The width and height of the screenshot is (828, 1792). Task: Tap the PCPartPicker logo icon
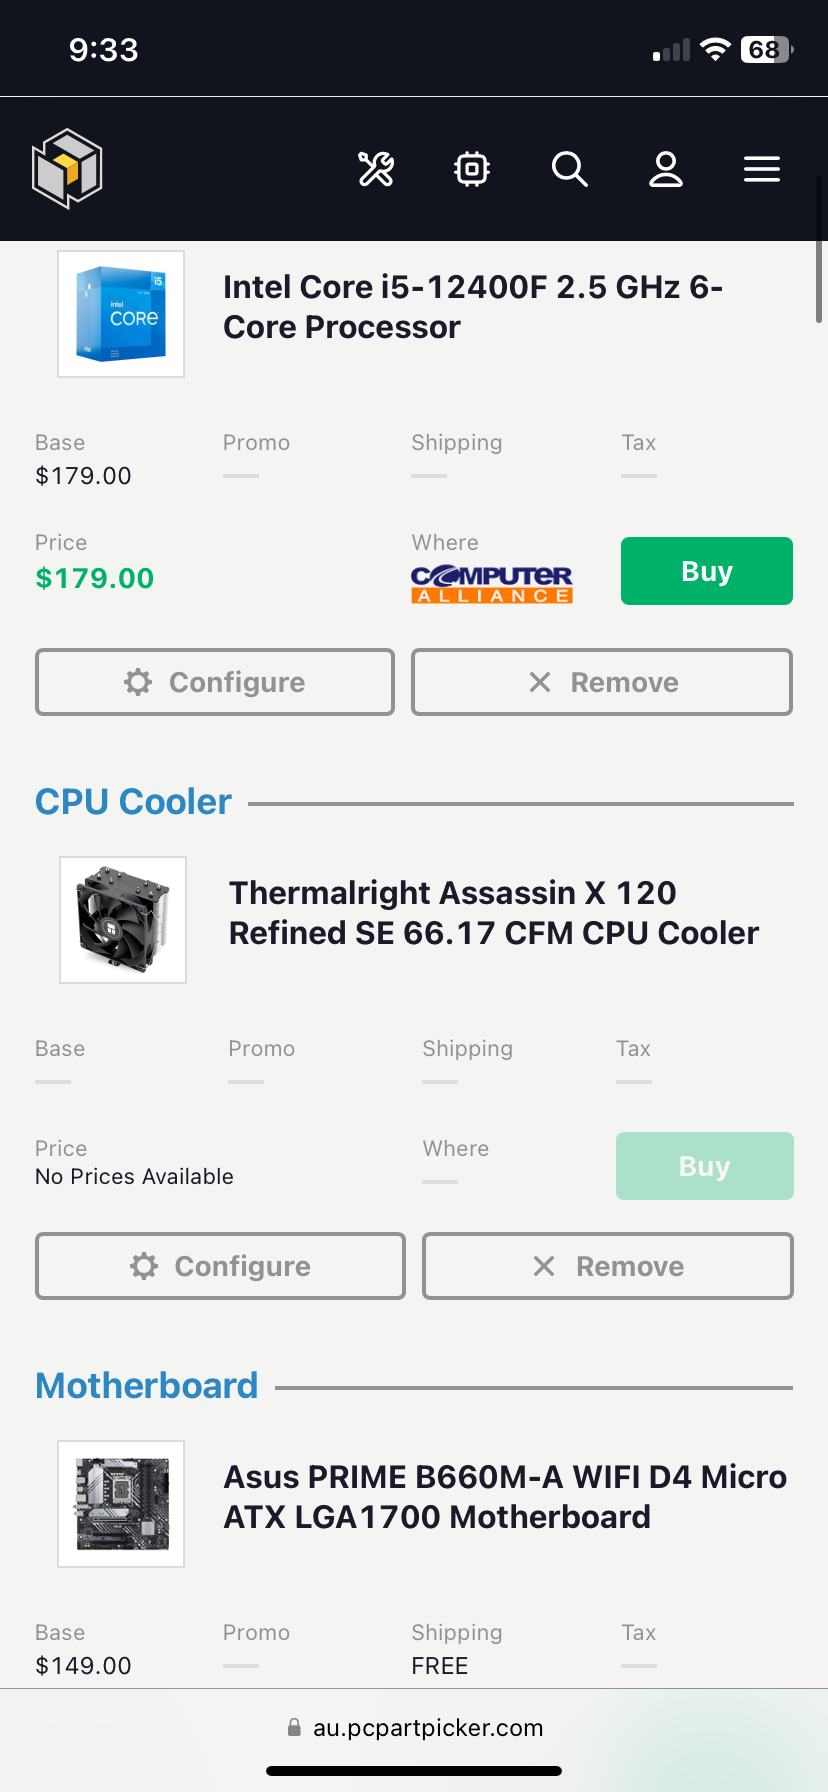click(67, 168)
